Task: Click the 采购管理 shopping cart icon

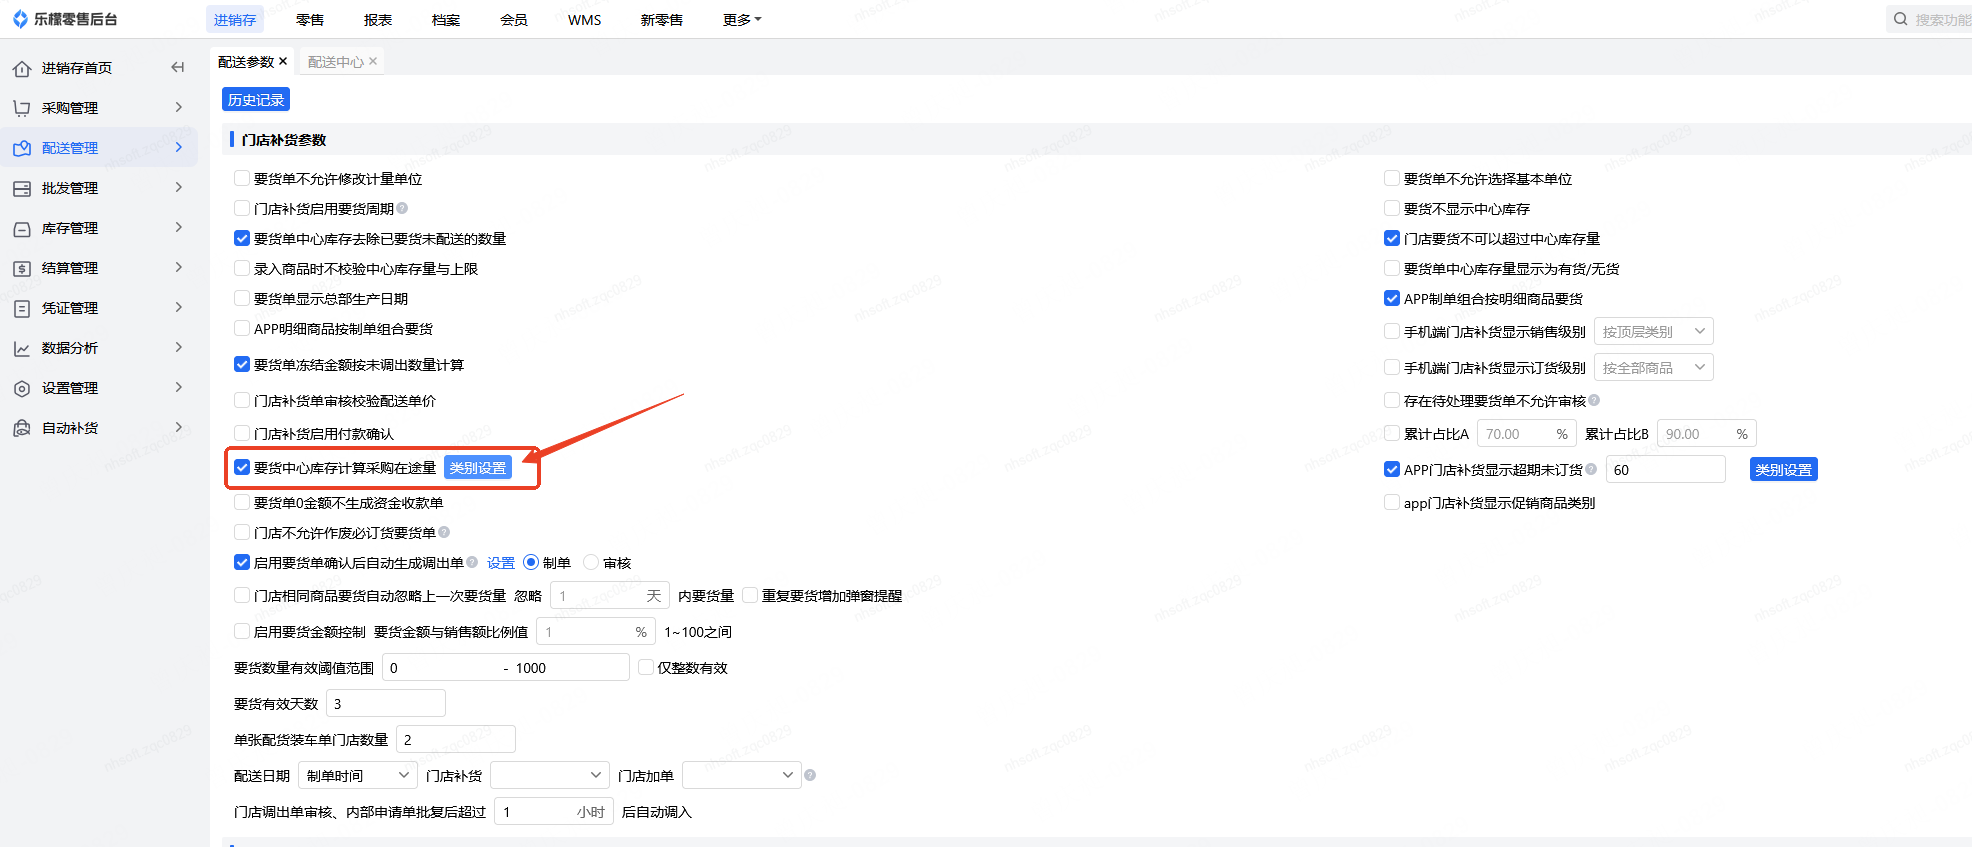Action: [x=22, y=108]
